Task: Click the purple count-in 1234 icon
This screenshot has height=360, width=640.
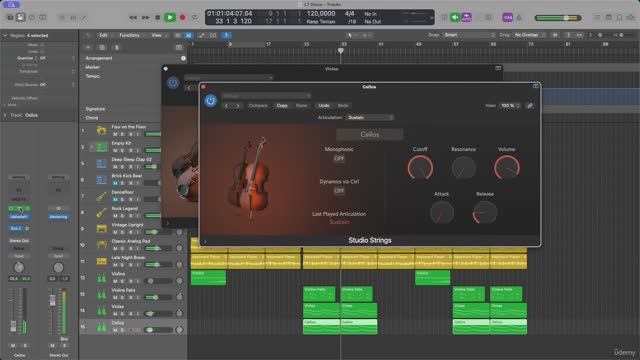Action: pos(507,18)
